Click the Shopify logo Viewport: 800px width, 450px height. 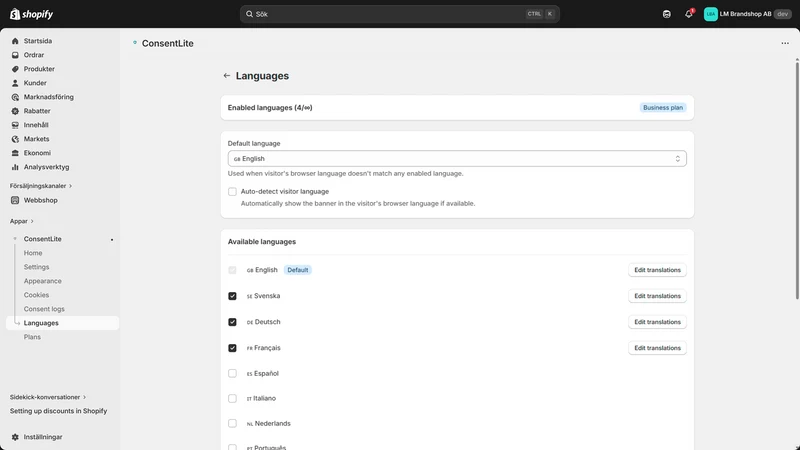[32, 14]
